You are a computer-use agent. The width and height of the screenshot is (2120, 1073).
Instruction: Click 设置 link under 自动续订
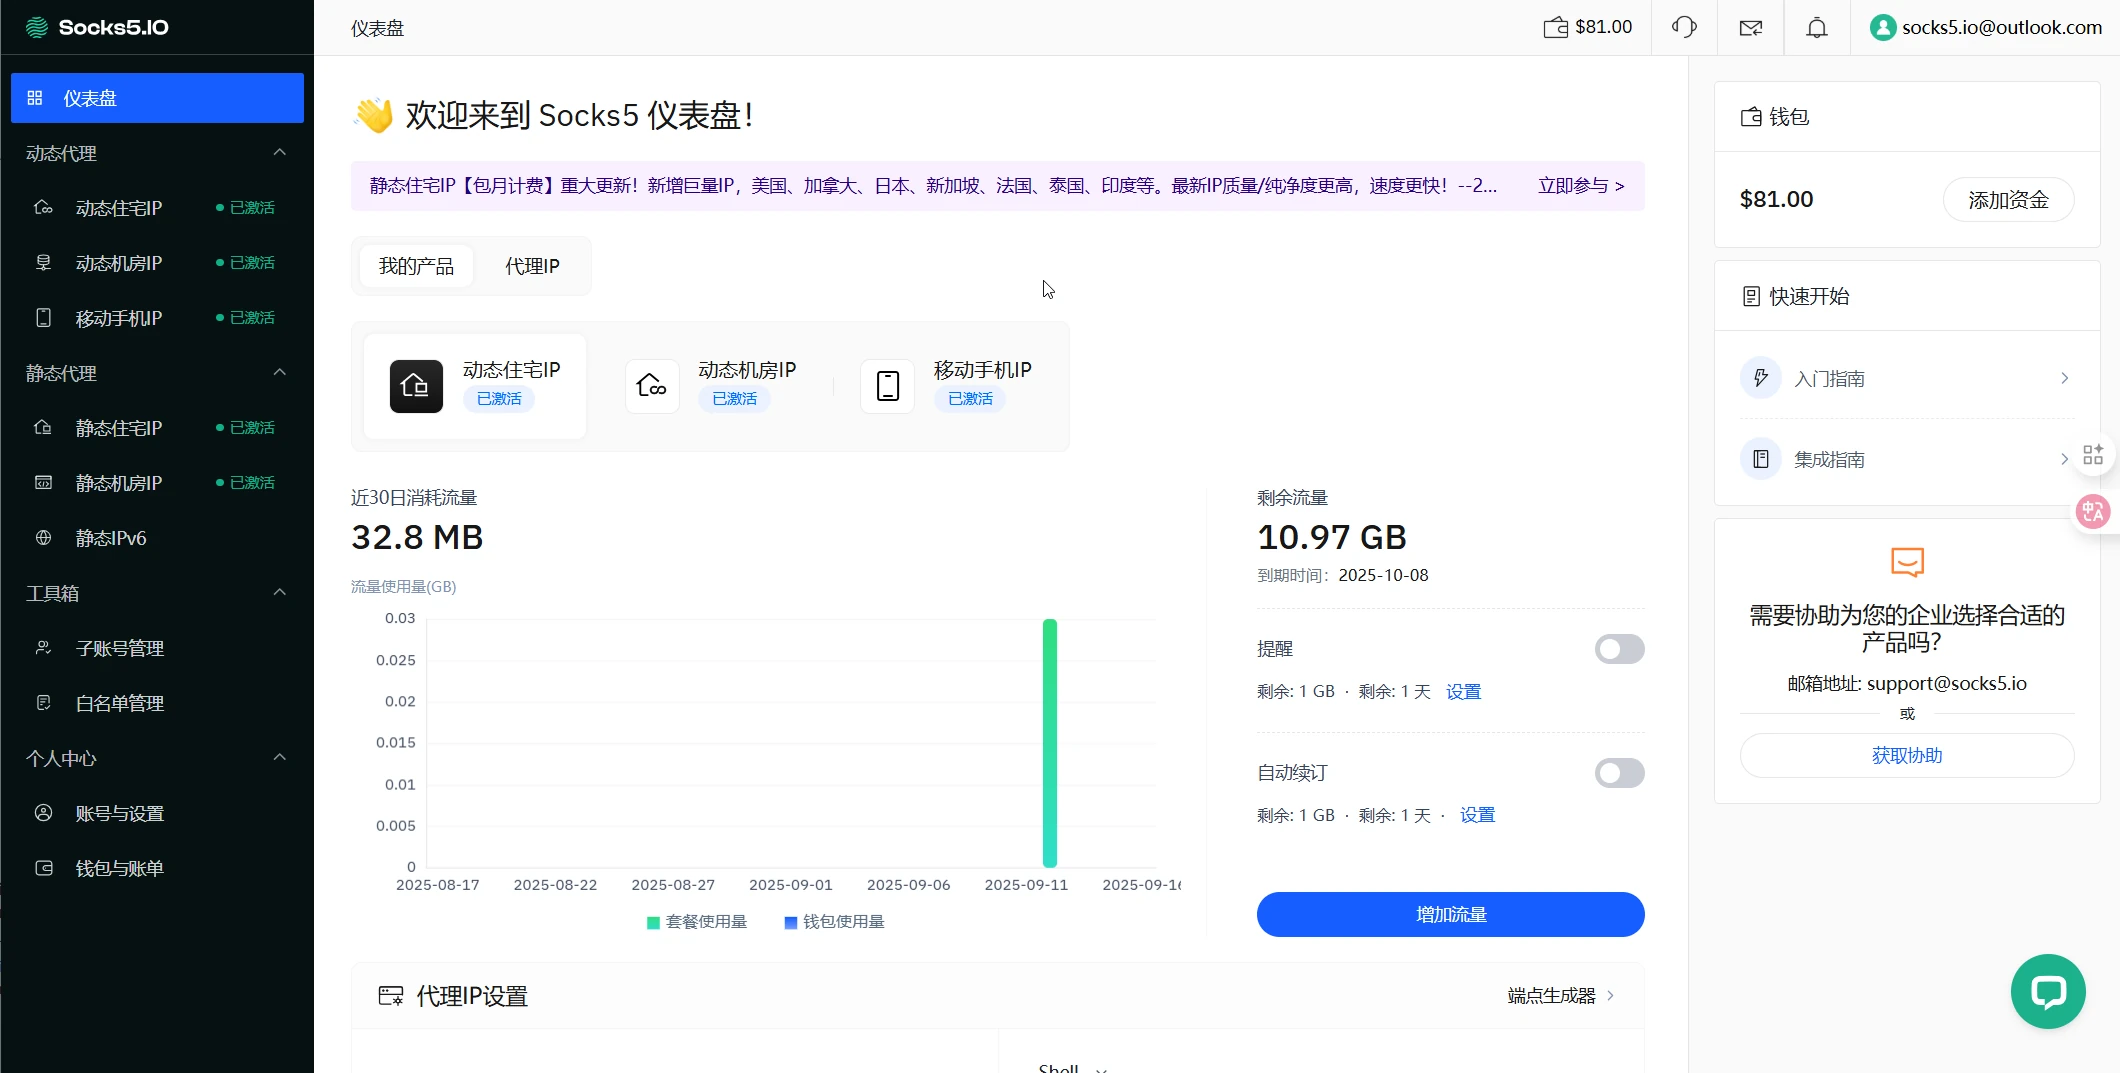click(1477, 815)
